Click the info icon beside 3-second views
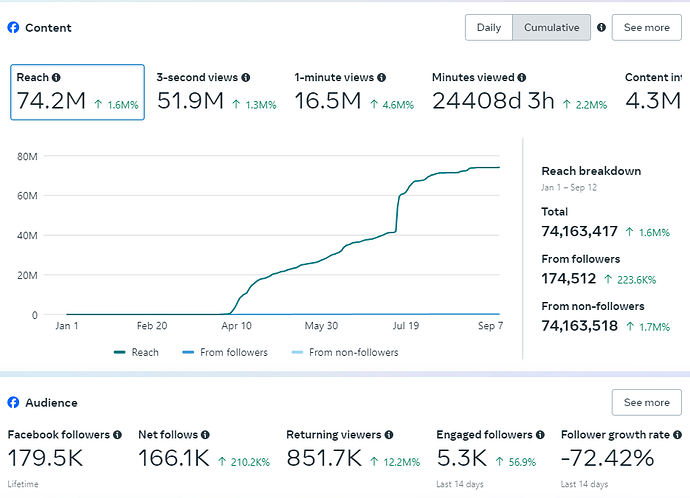 click(x=246, y=77)
